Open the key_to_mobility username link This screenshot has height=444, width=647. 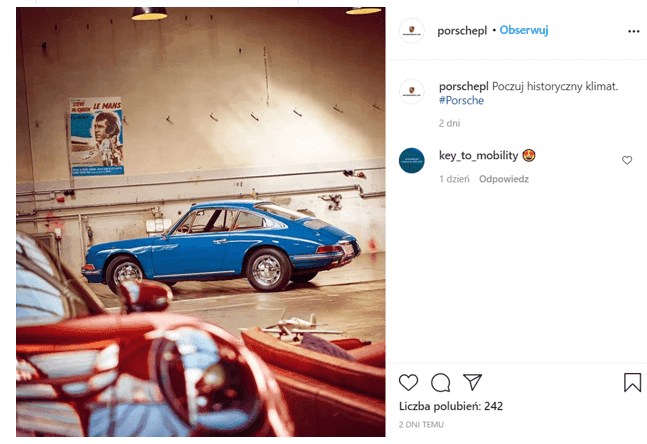pyautogui.click(x=478, y=156)
